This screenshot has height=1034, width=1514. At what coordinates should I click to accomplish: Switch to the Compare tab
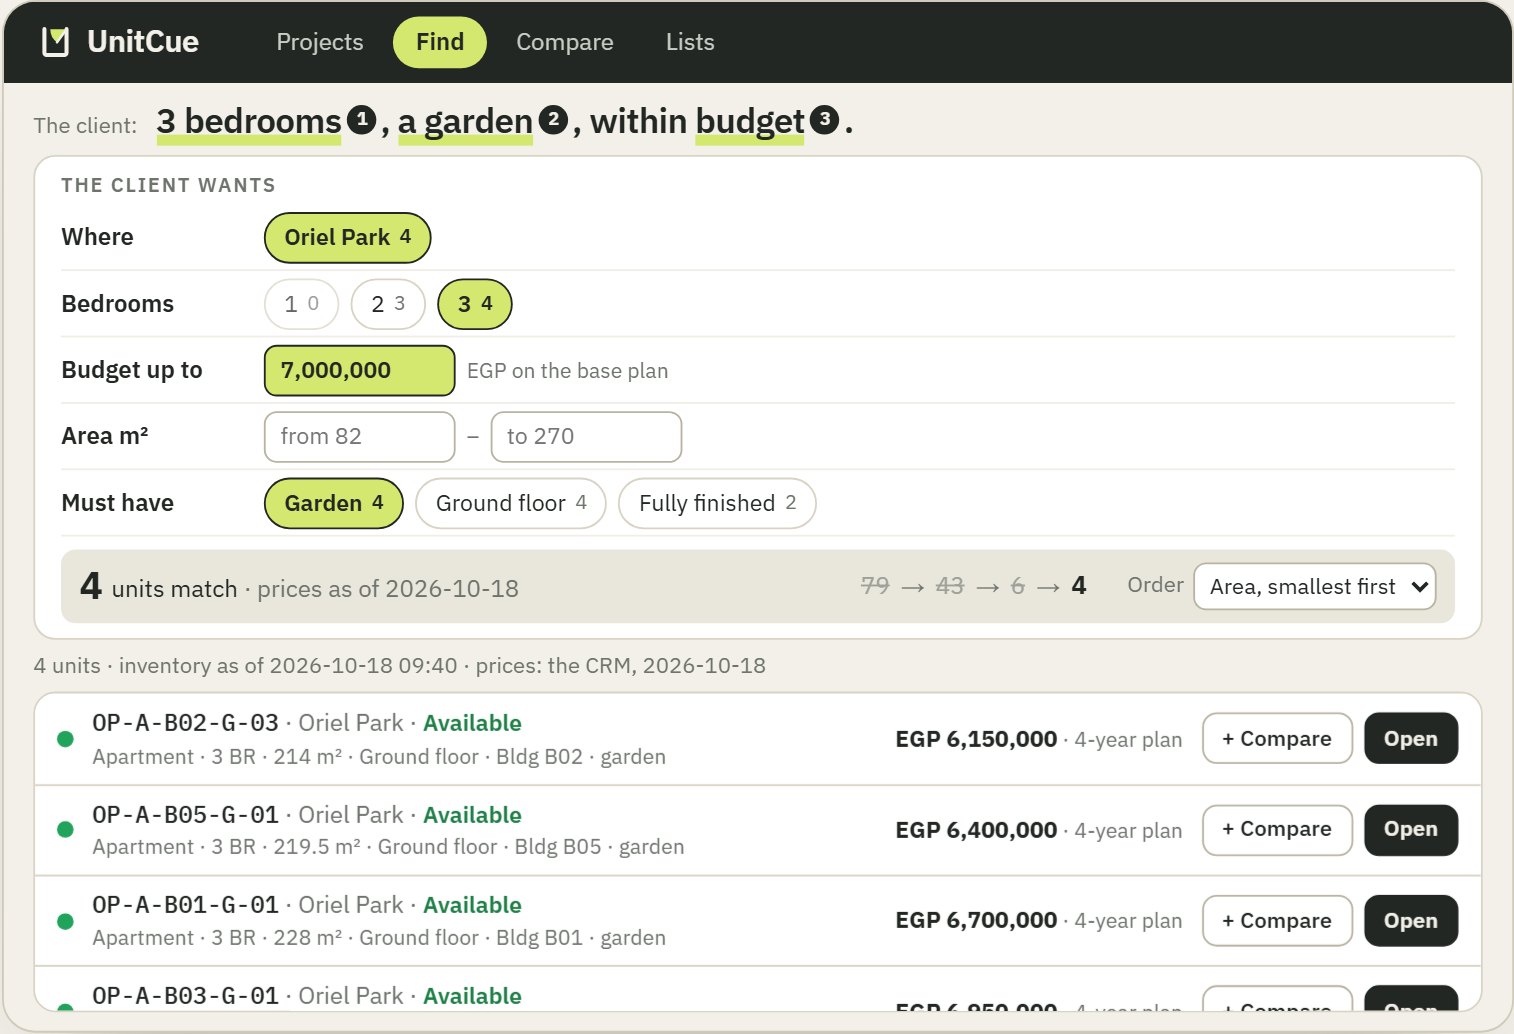pos(565,42)
